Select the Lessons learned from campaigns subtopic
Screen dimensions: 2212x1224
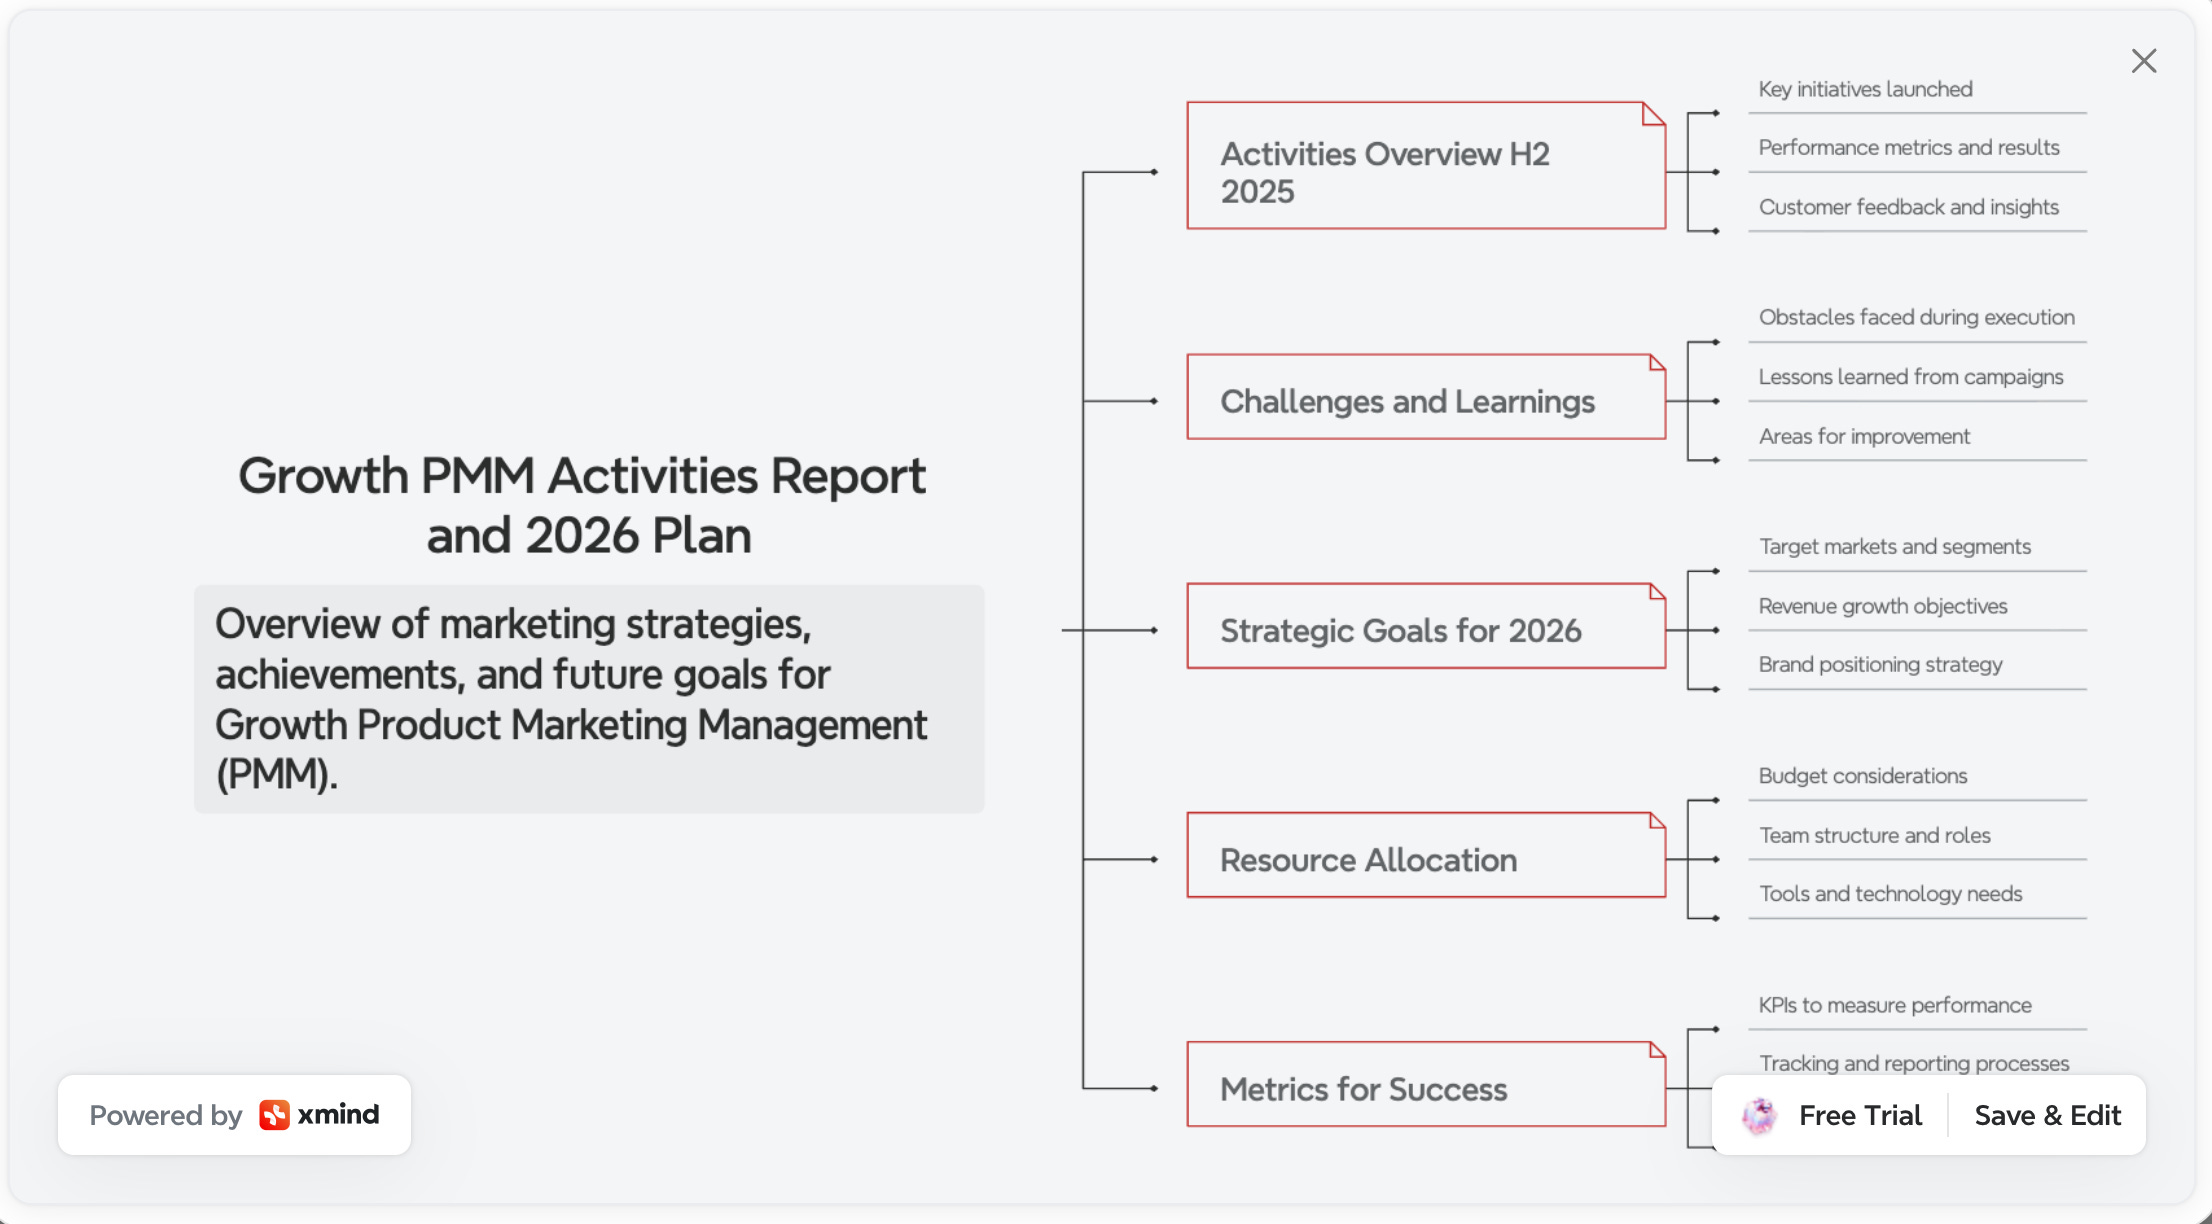pyautogui.click(x=1910, y=377)
